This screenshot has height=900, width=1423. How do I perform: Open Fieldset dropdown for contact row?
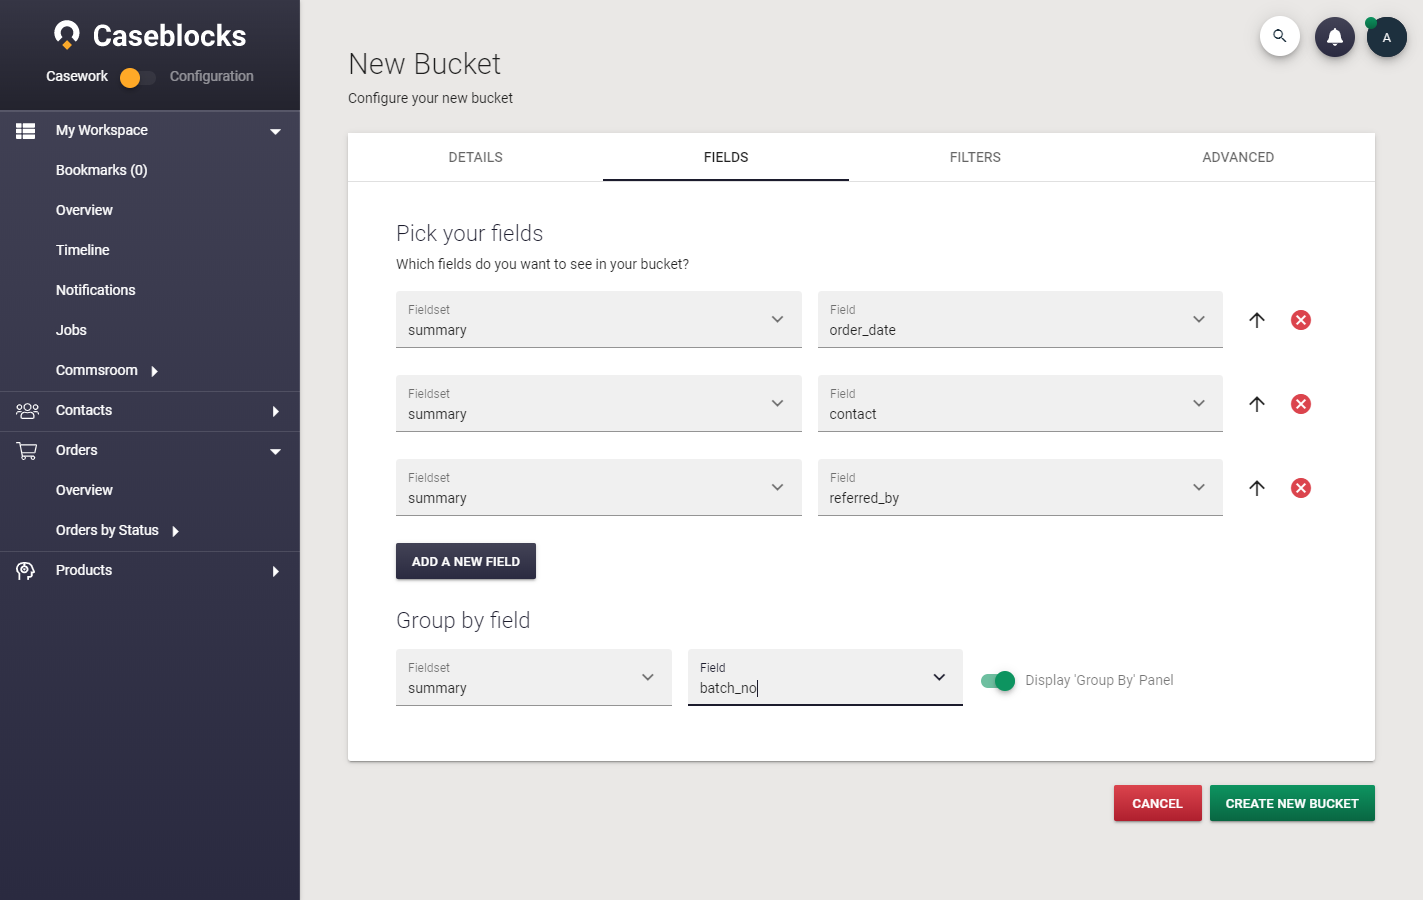tap(599, 404)
